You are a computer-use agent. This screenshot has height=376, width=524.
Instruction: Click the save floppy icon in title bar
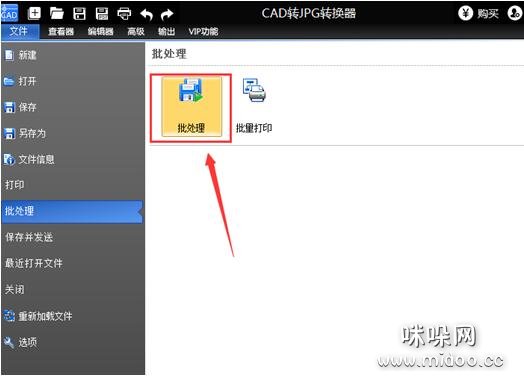pyautogui.click(x=79, y=13)
